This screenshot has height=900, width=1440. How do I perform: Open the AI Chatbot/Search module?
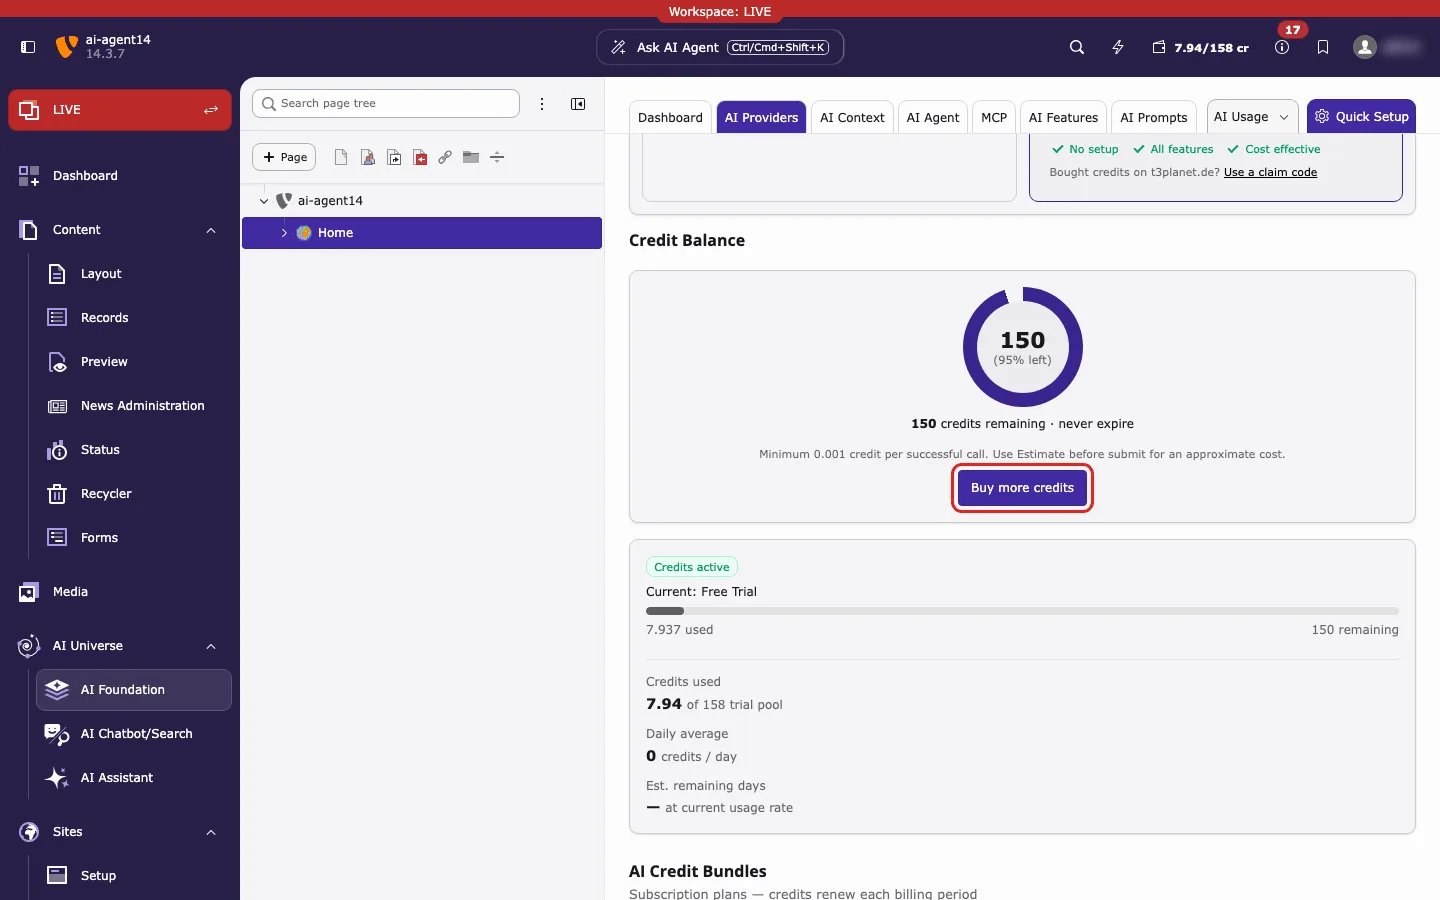point(134,734)
